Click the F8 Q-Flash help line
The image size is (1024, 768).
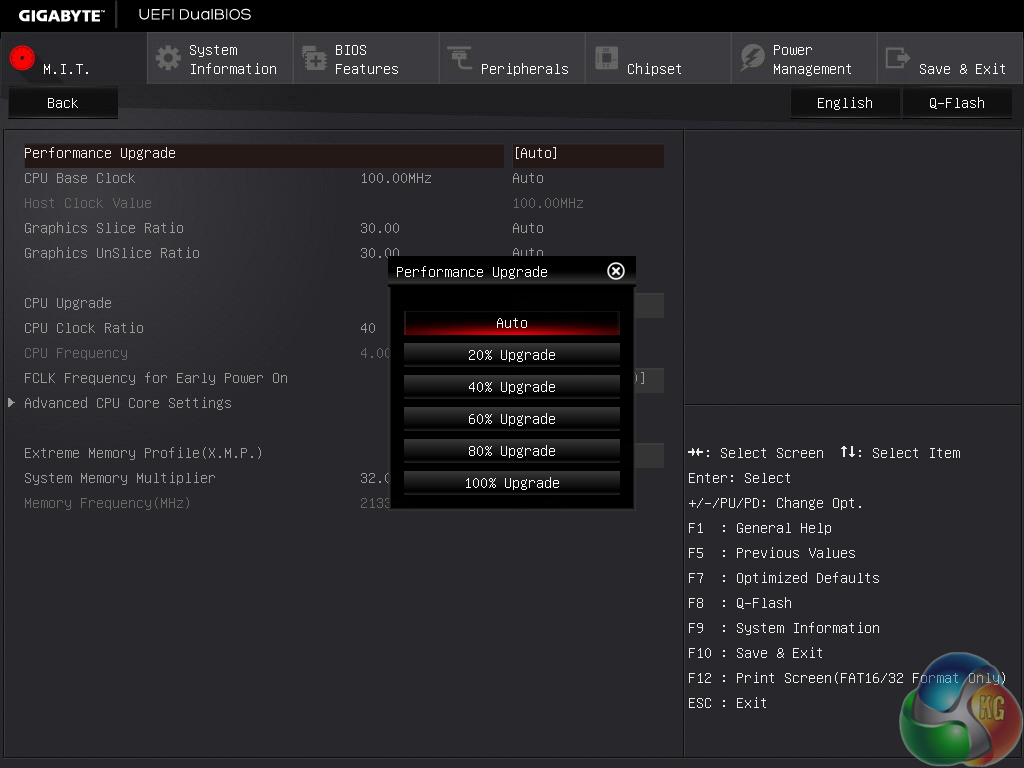(740, 603)
